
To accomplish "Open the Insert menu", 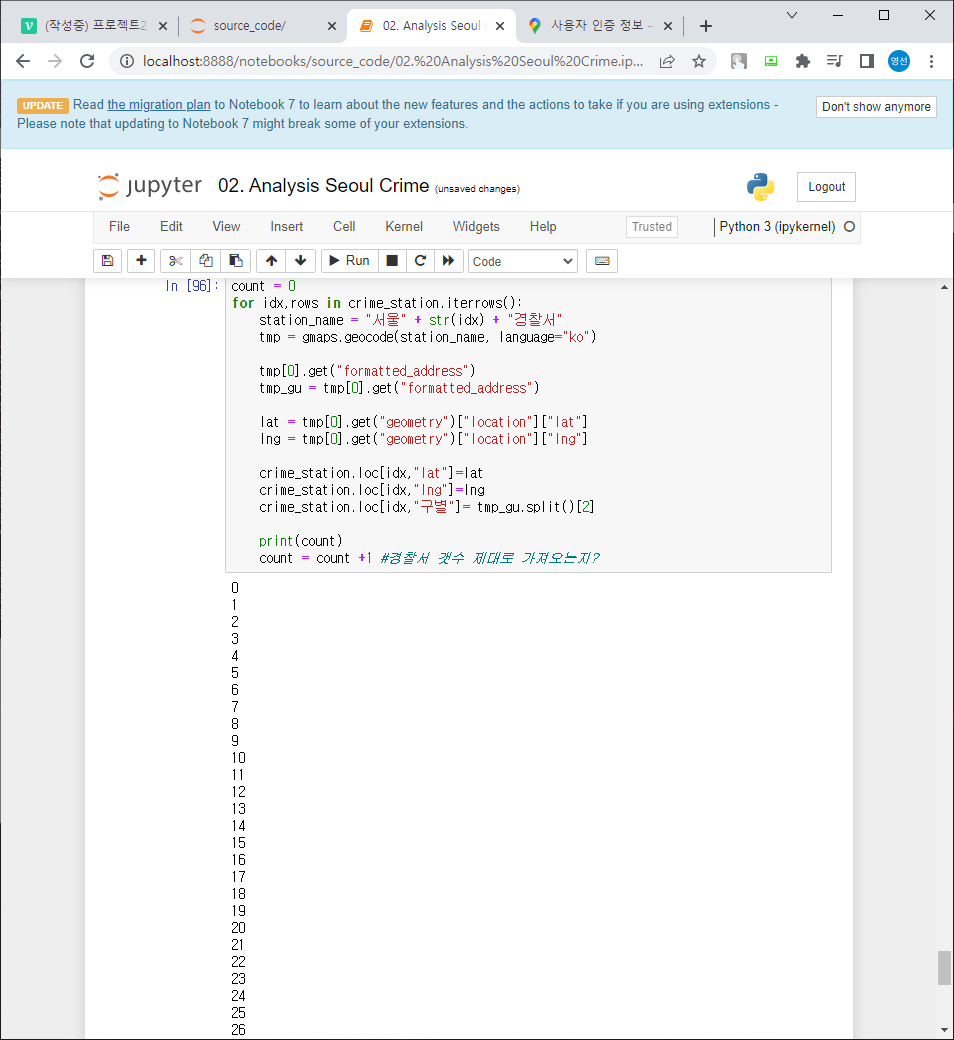I will (287, 227).
